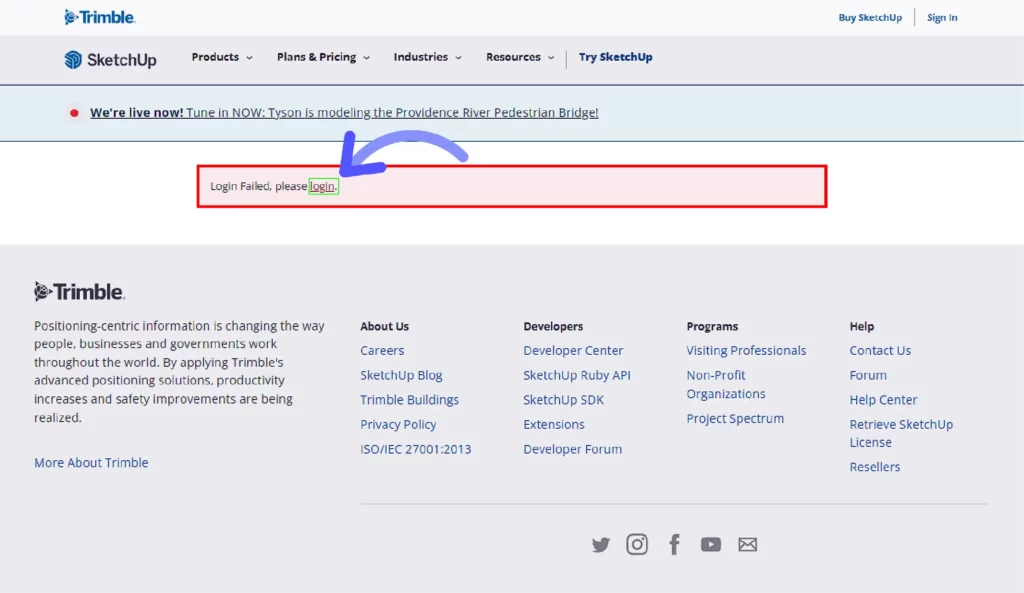Expand the Plans & Pricing menu
This screenshot has height=593, width=1024.
[323, 57]
